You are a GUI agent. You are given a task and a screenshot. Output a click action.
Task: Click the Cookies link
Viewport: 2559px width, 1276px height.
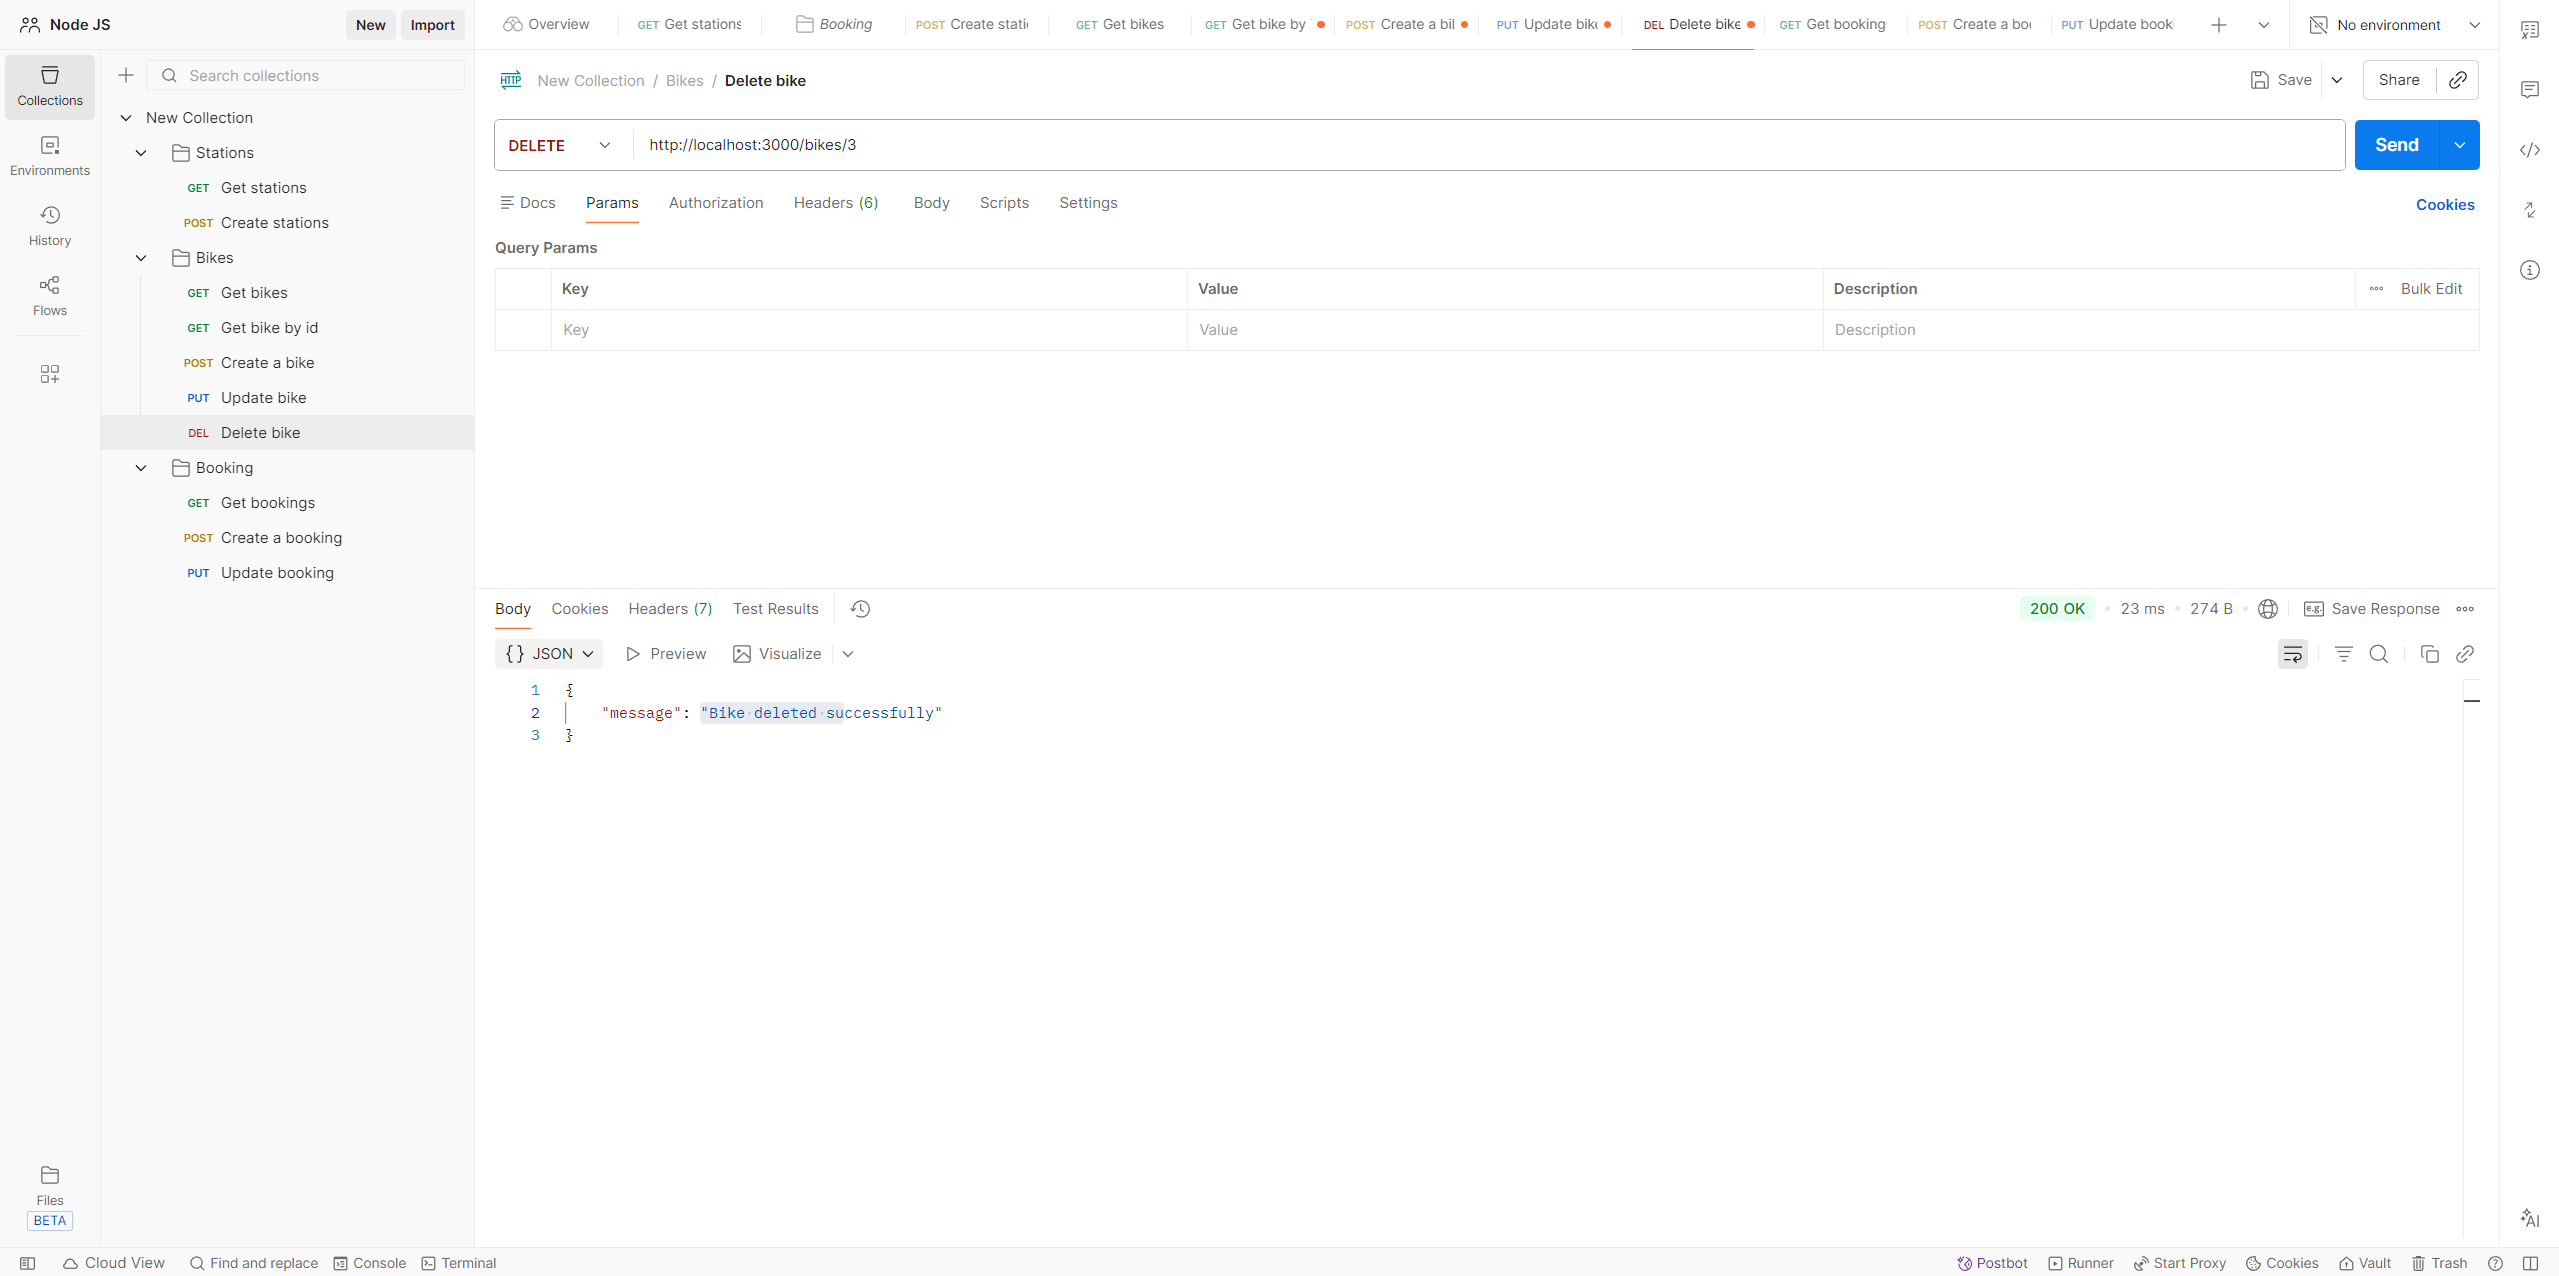pyautogui.click(x=2445, y=205)
